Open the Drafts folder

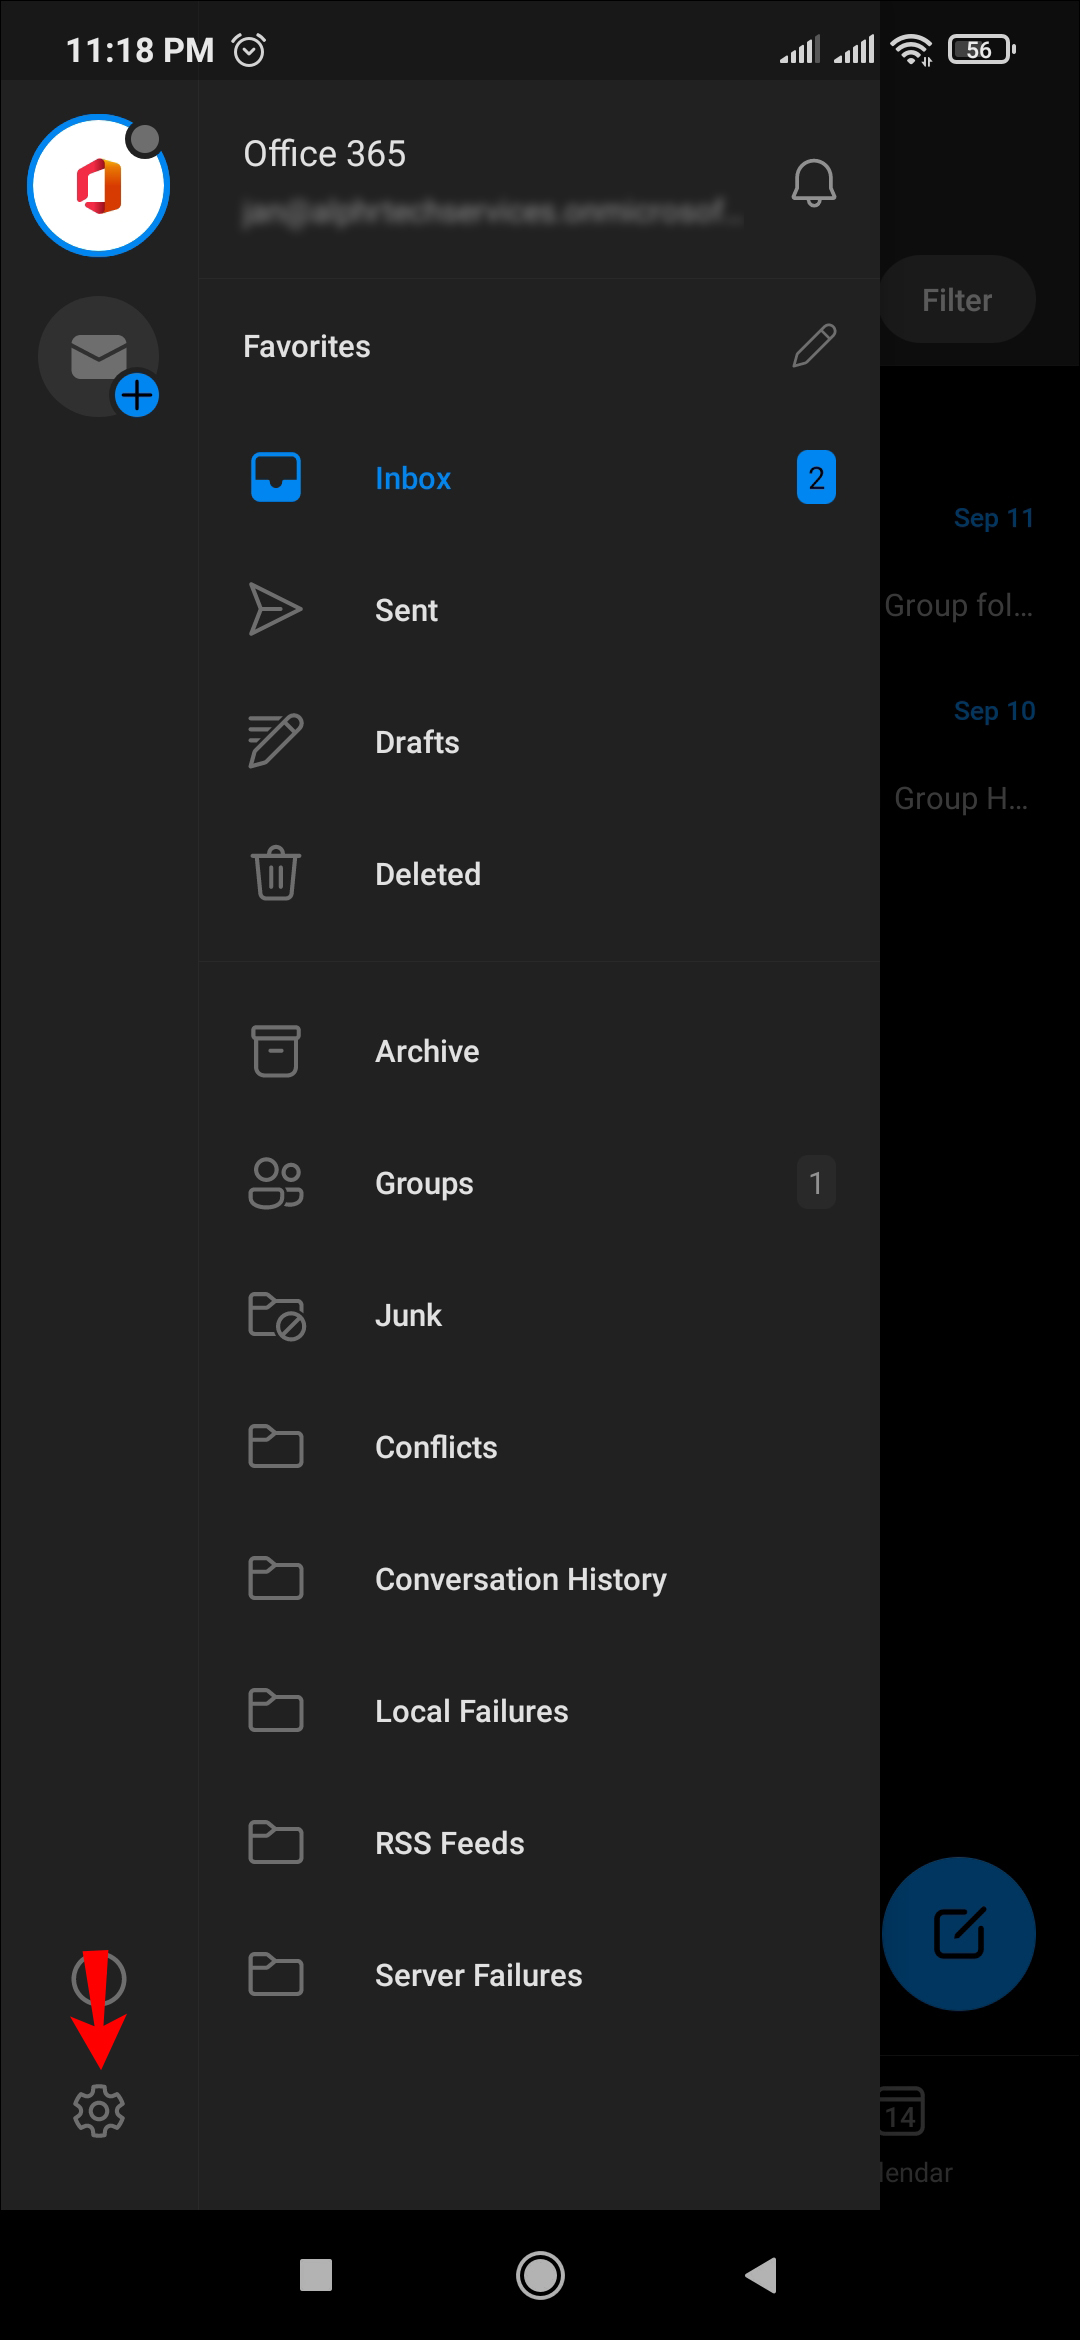pos(539,742)
